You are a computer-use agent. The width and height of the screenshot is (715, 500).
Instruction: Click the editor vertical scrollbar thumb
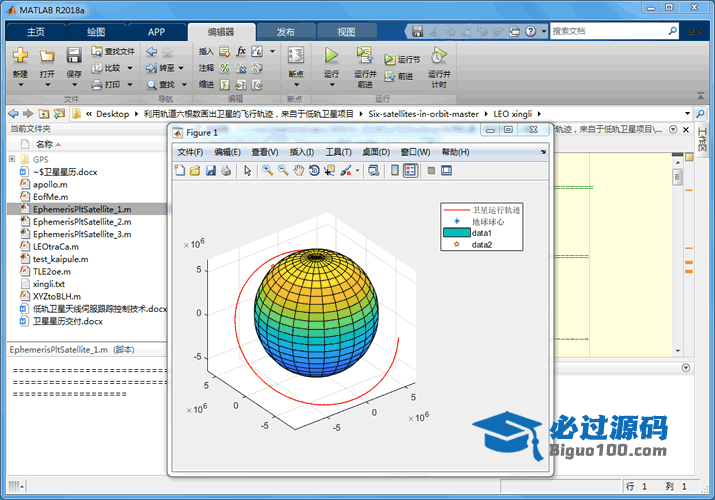click(x=678, y=176)
